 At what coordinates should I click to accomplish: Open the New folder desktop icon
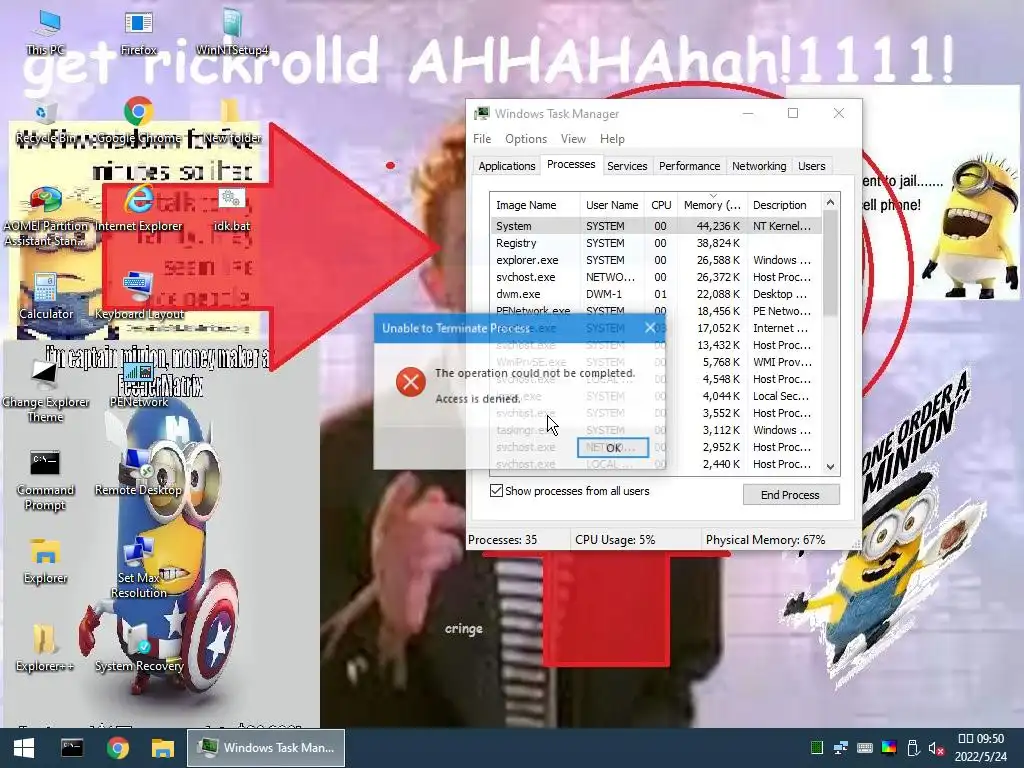click(x=232, y=122)
